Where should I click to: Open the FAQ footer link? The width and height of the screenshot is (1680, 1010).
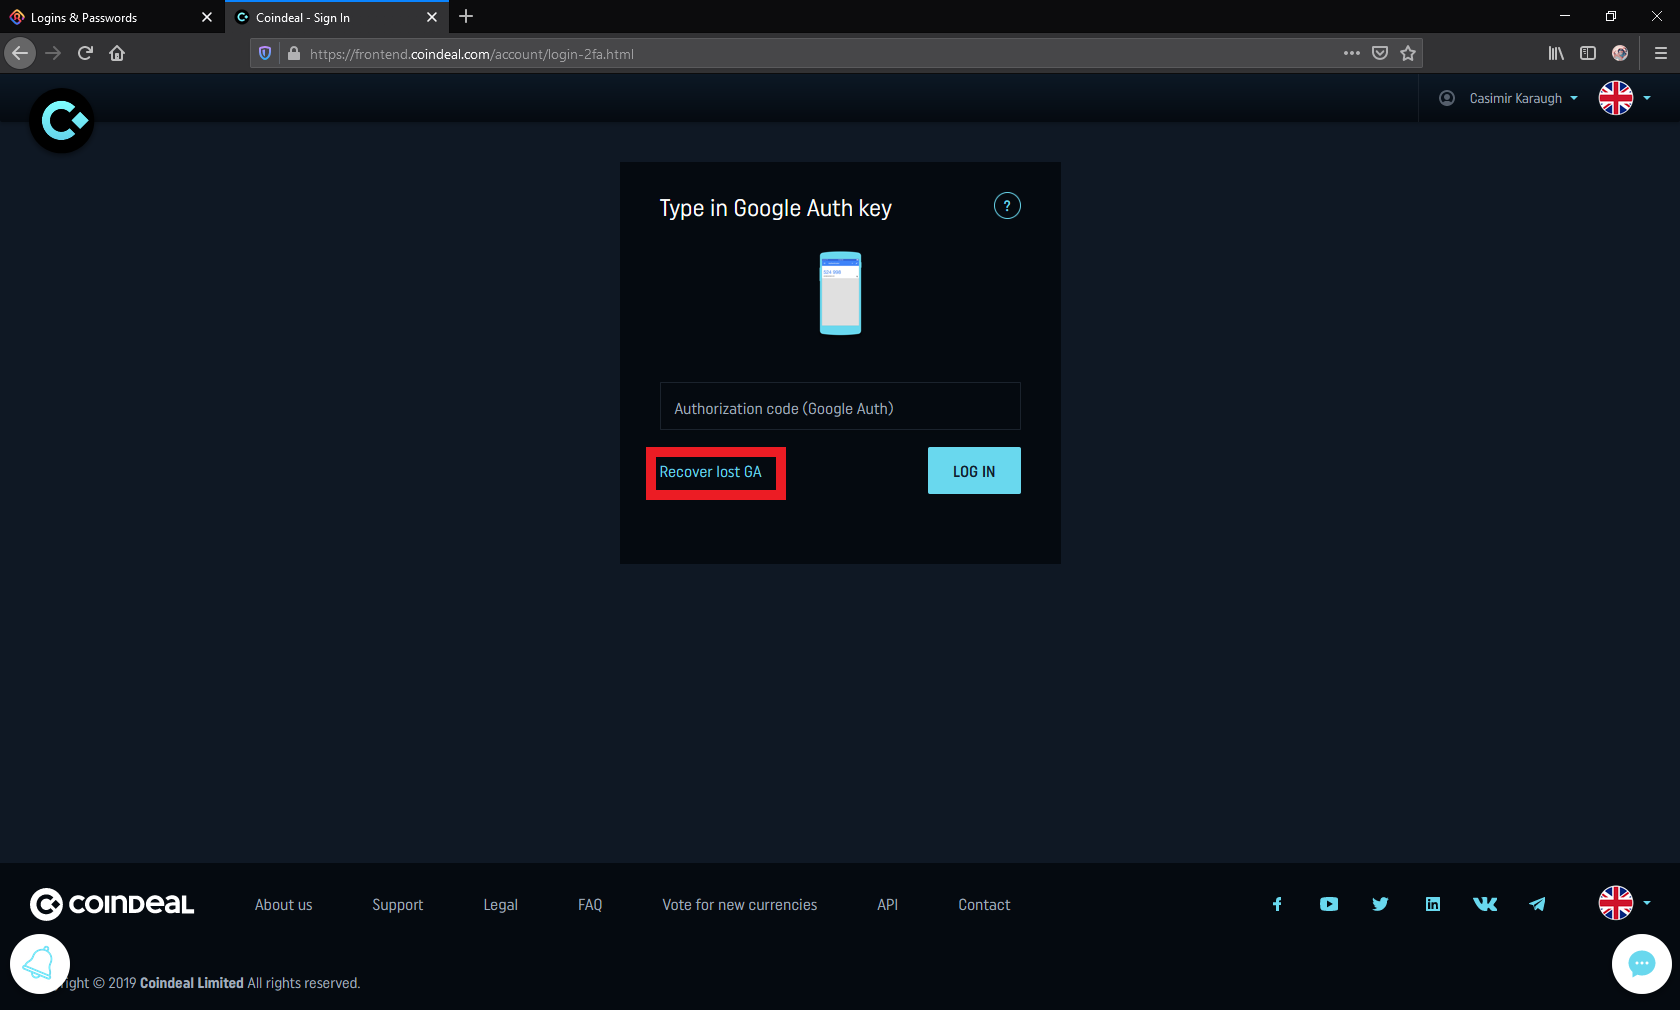590,905
